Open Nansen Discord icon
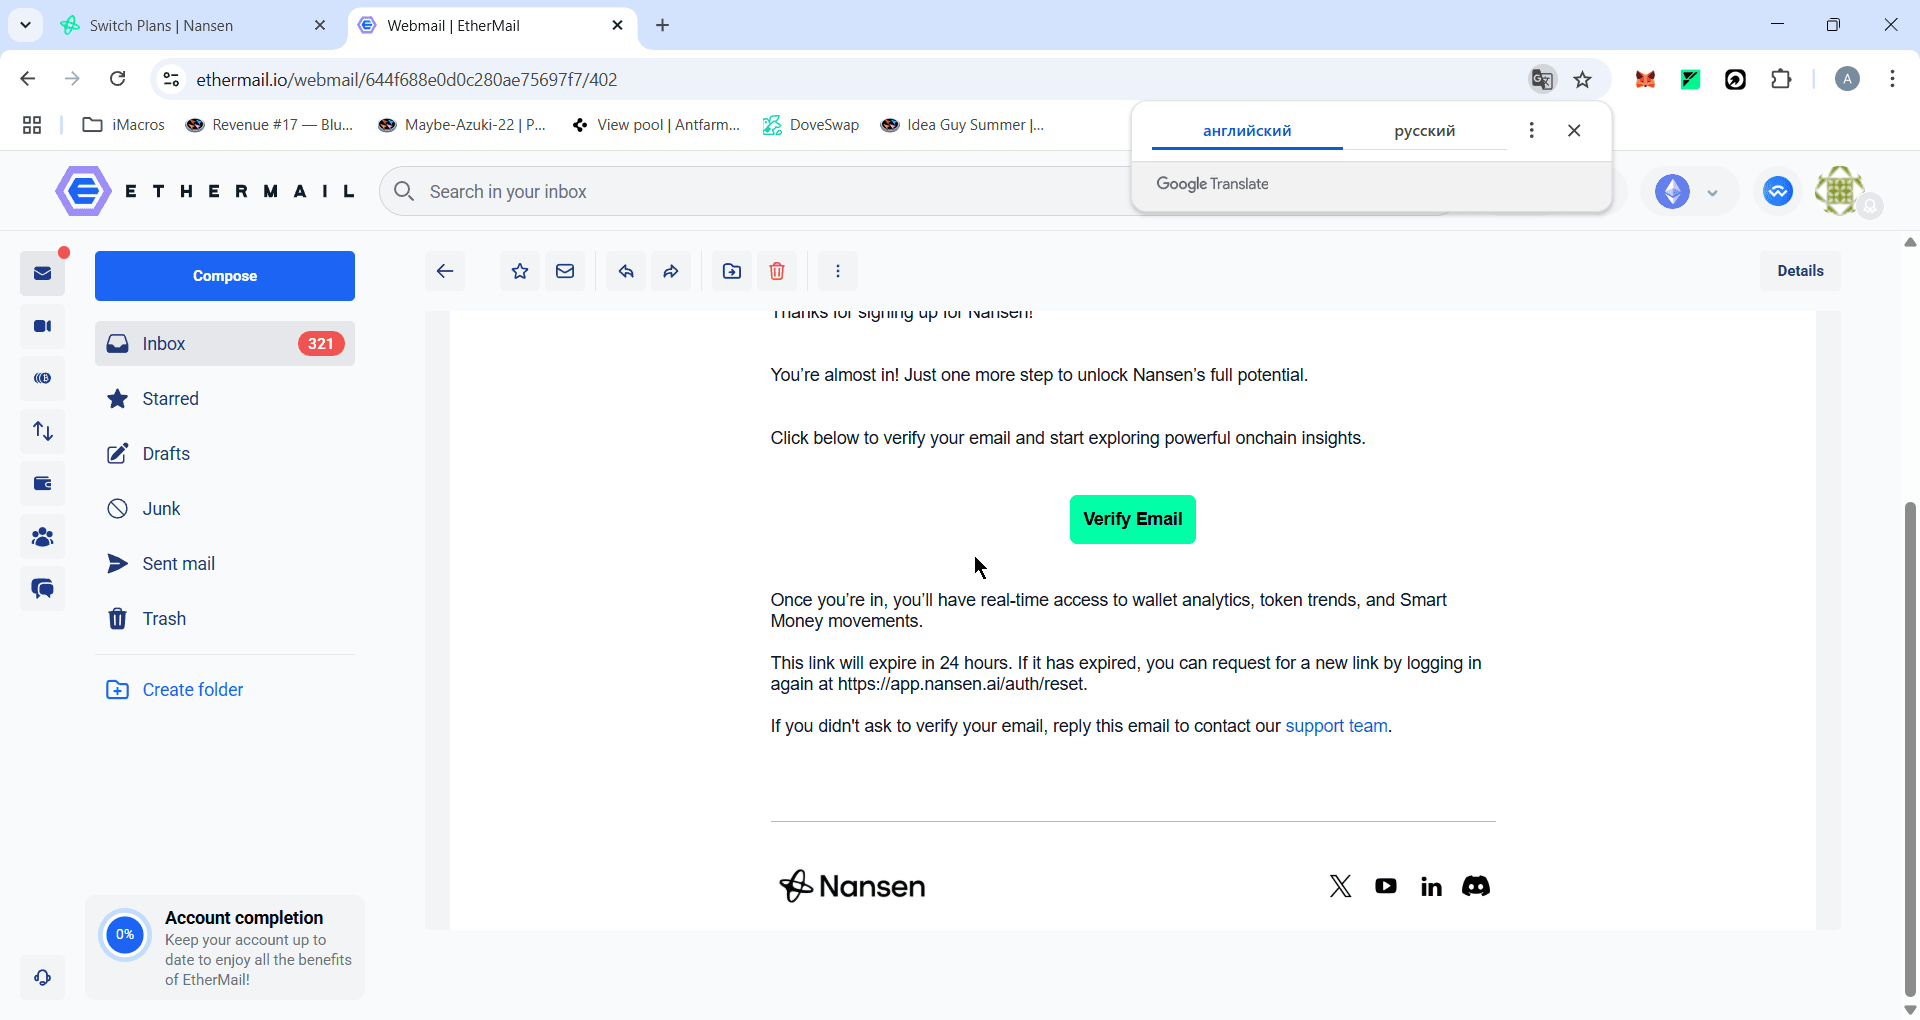 [x=1476, y=886]
